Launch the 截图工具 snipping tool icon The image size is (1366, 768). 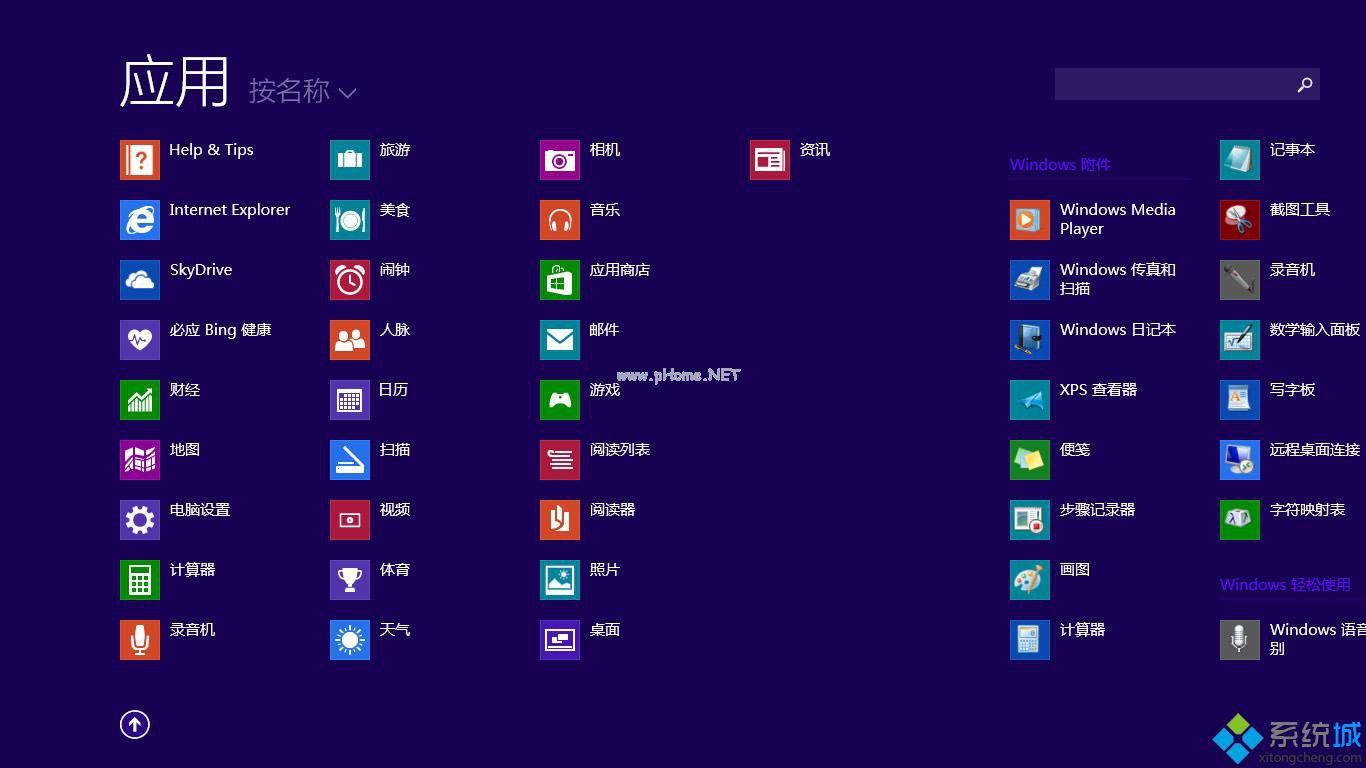1240,220
